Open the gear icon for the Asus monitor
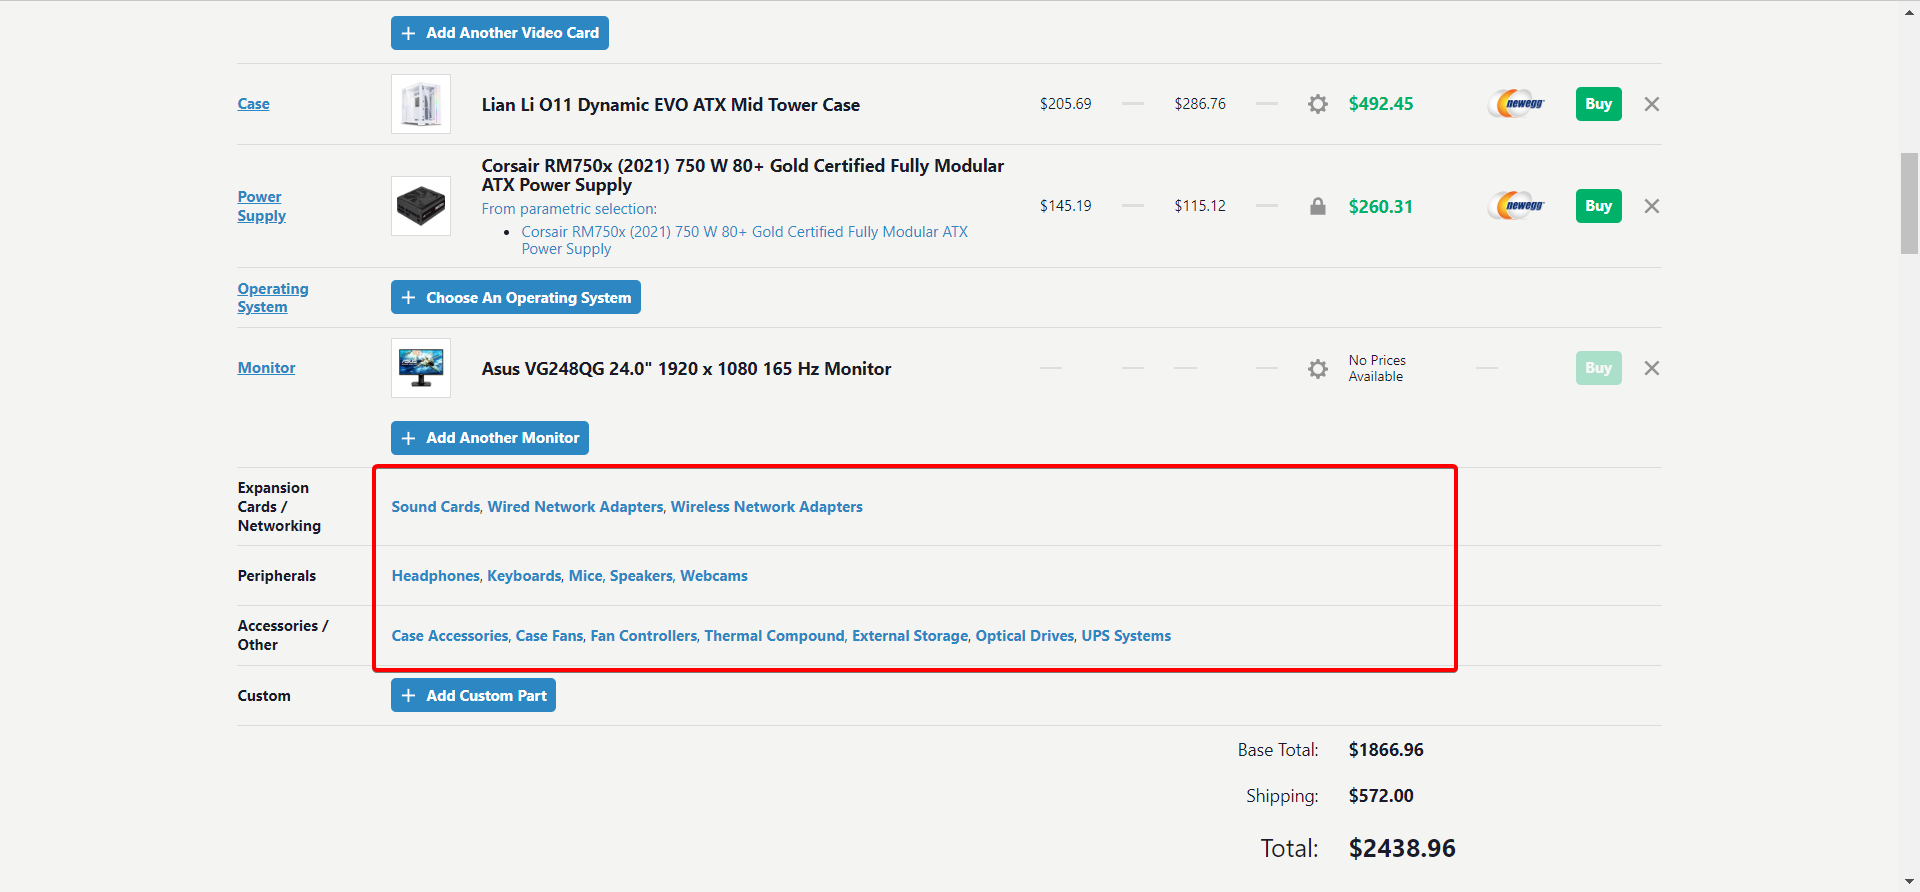1920x892 pixels. point(1318,369)
